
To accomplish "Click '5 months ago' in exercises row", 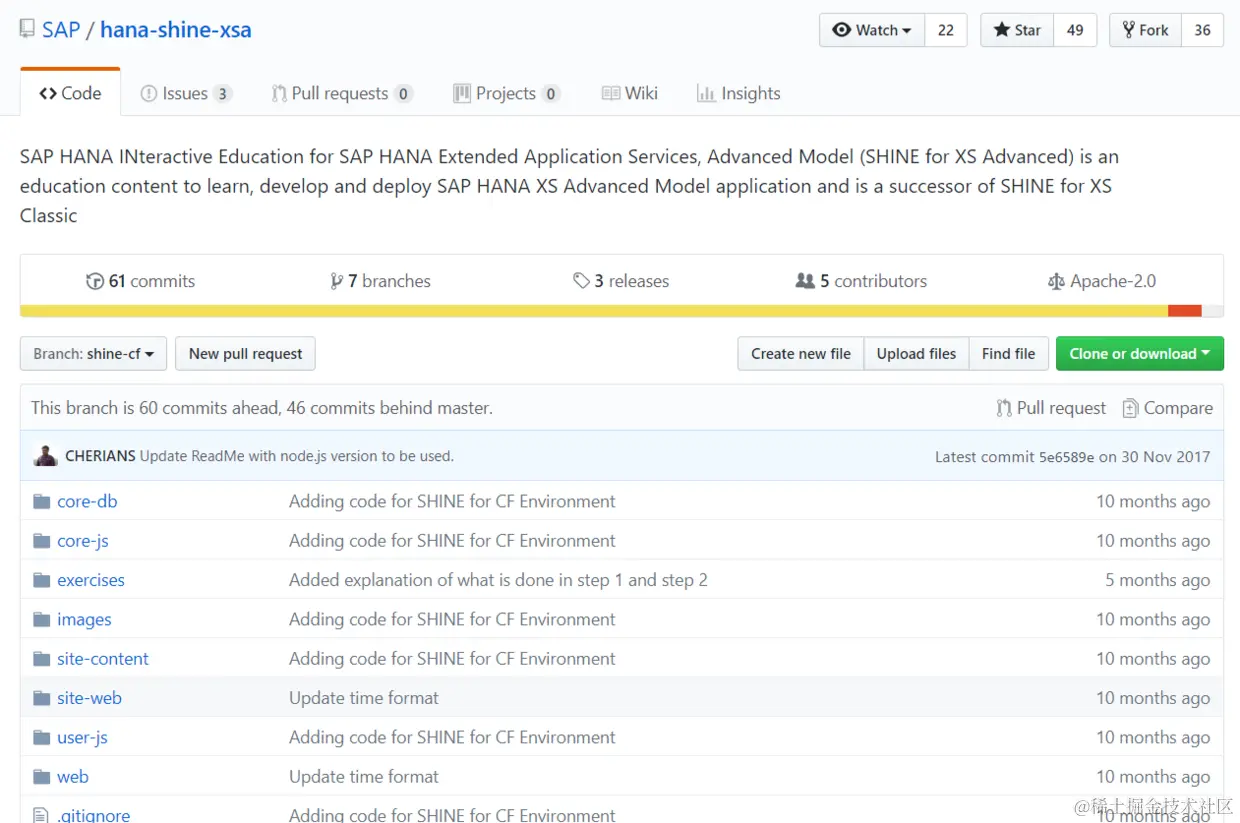I will [1157, 580].
